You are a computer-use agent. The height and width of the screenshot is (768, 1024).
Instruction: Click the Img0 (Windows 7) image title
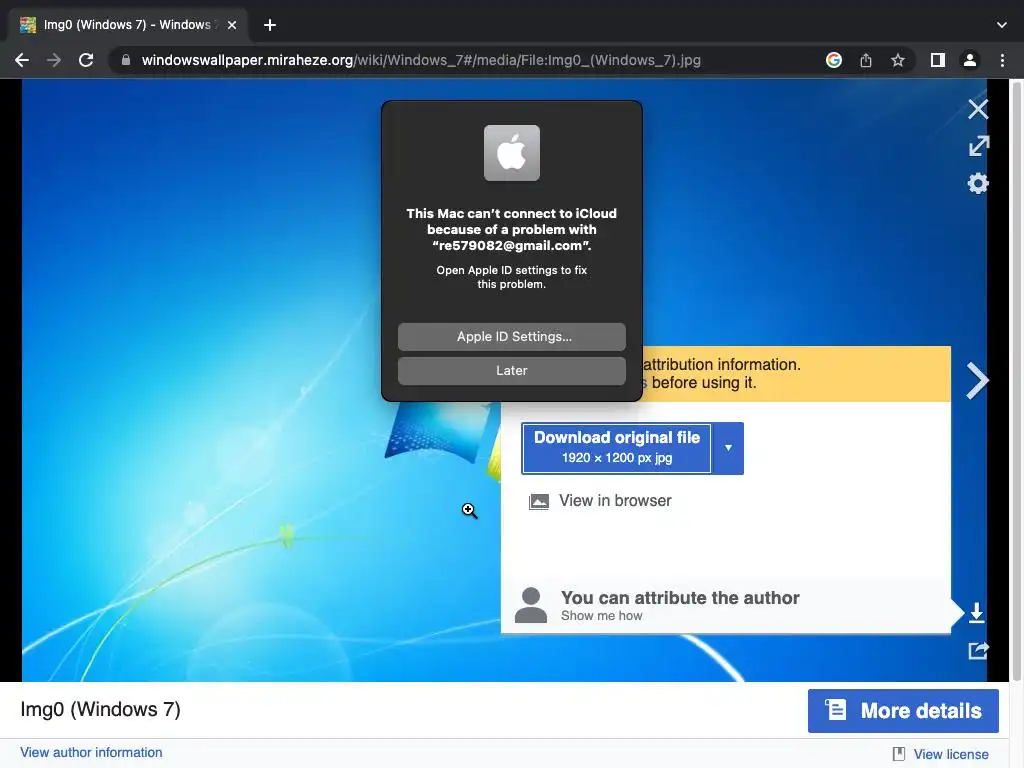[x=101, y=709]
